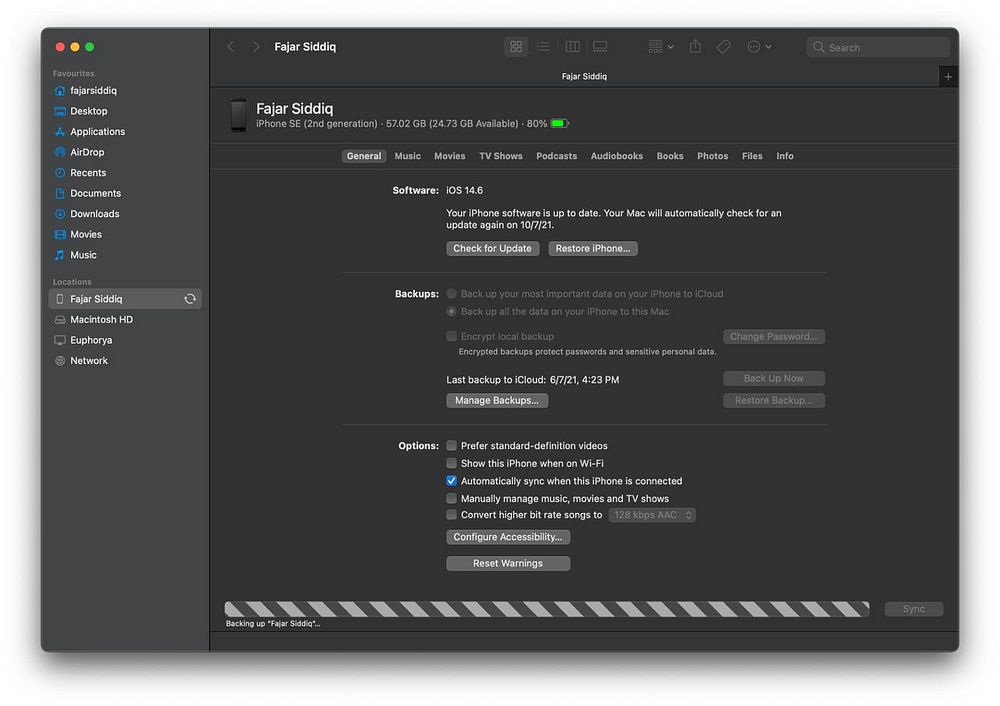
Task: Switch to gallery view
Action: coord(600,47)
